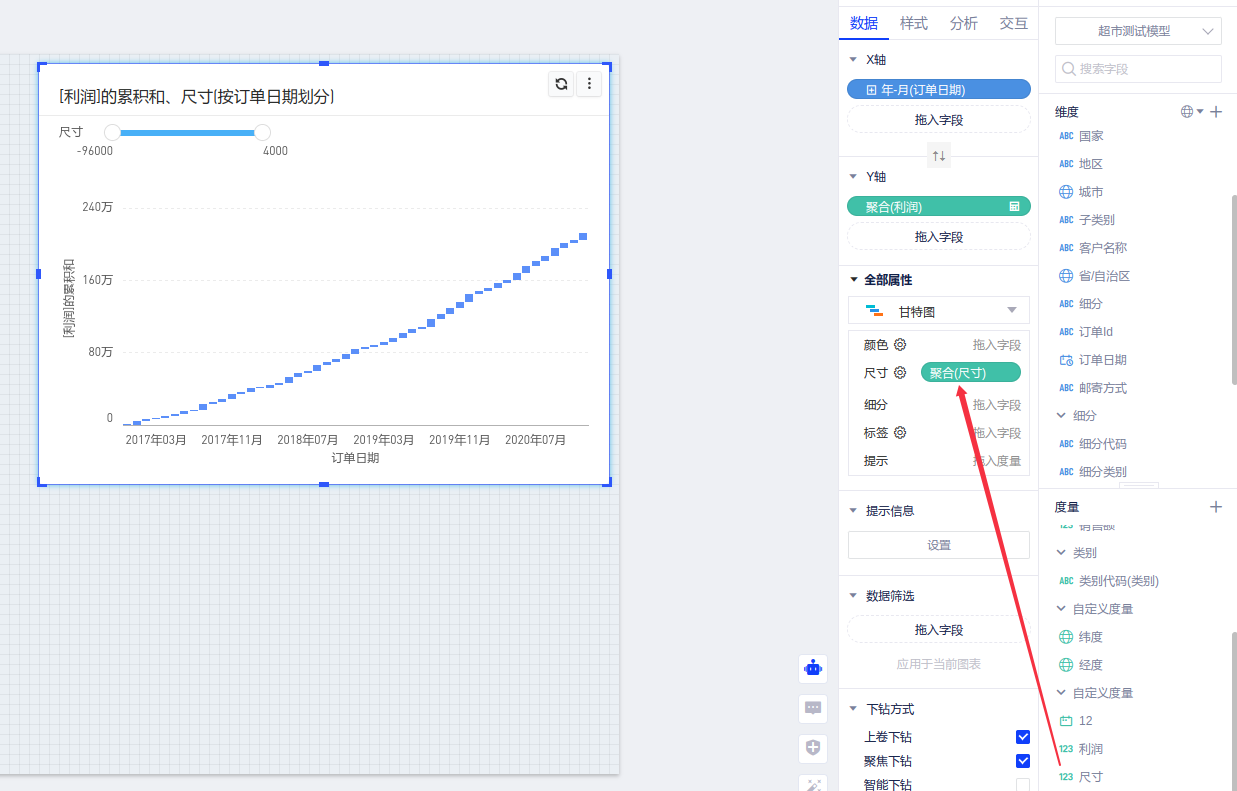1237x791 pixels.
Task: Uncheck the 聚焦下钻 checkbox
Action: point(1022,761)
